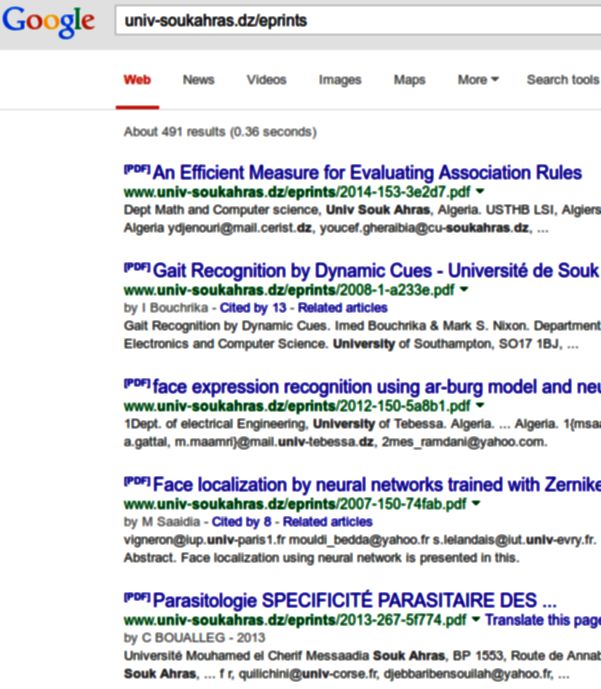The width and height of the screenshot is (601, 689).
Task: Click the Google logo
Action: coord(48,21)
